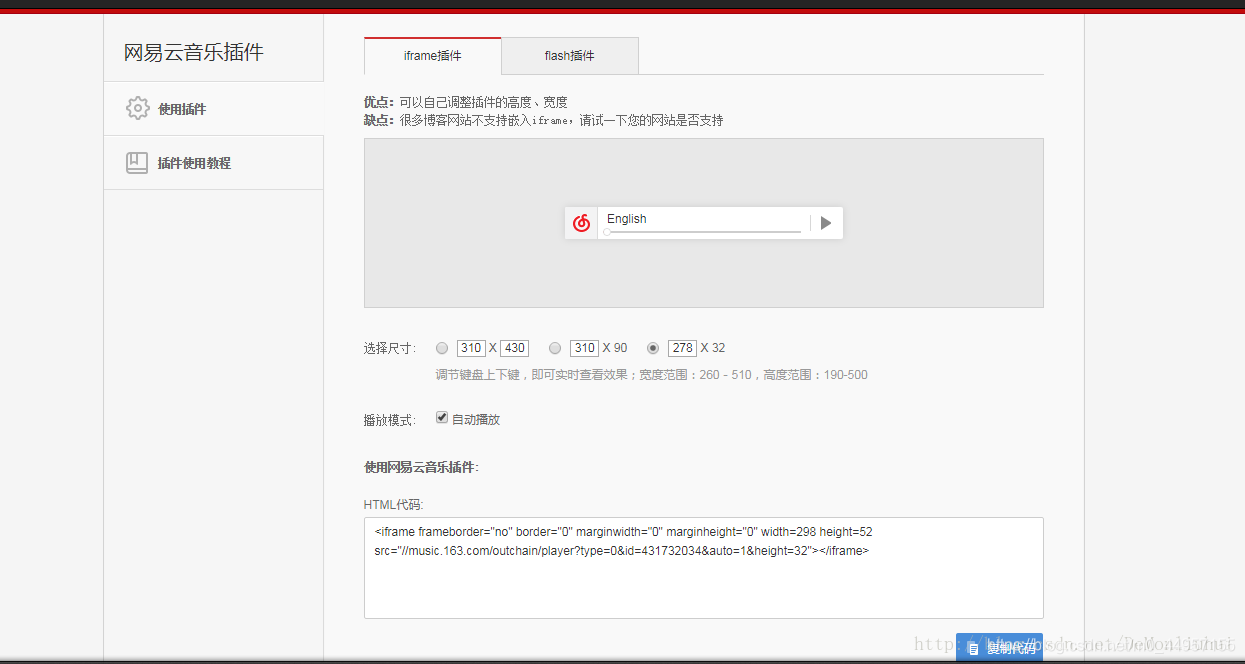The width and height of the screenshot is (1245, 664).
Task: Click the document icon on the copy code button
Action: 973,649
